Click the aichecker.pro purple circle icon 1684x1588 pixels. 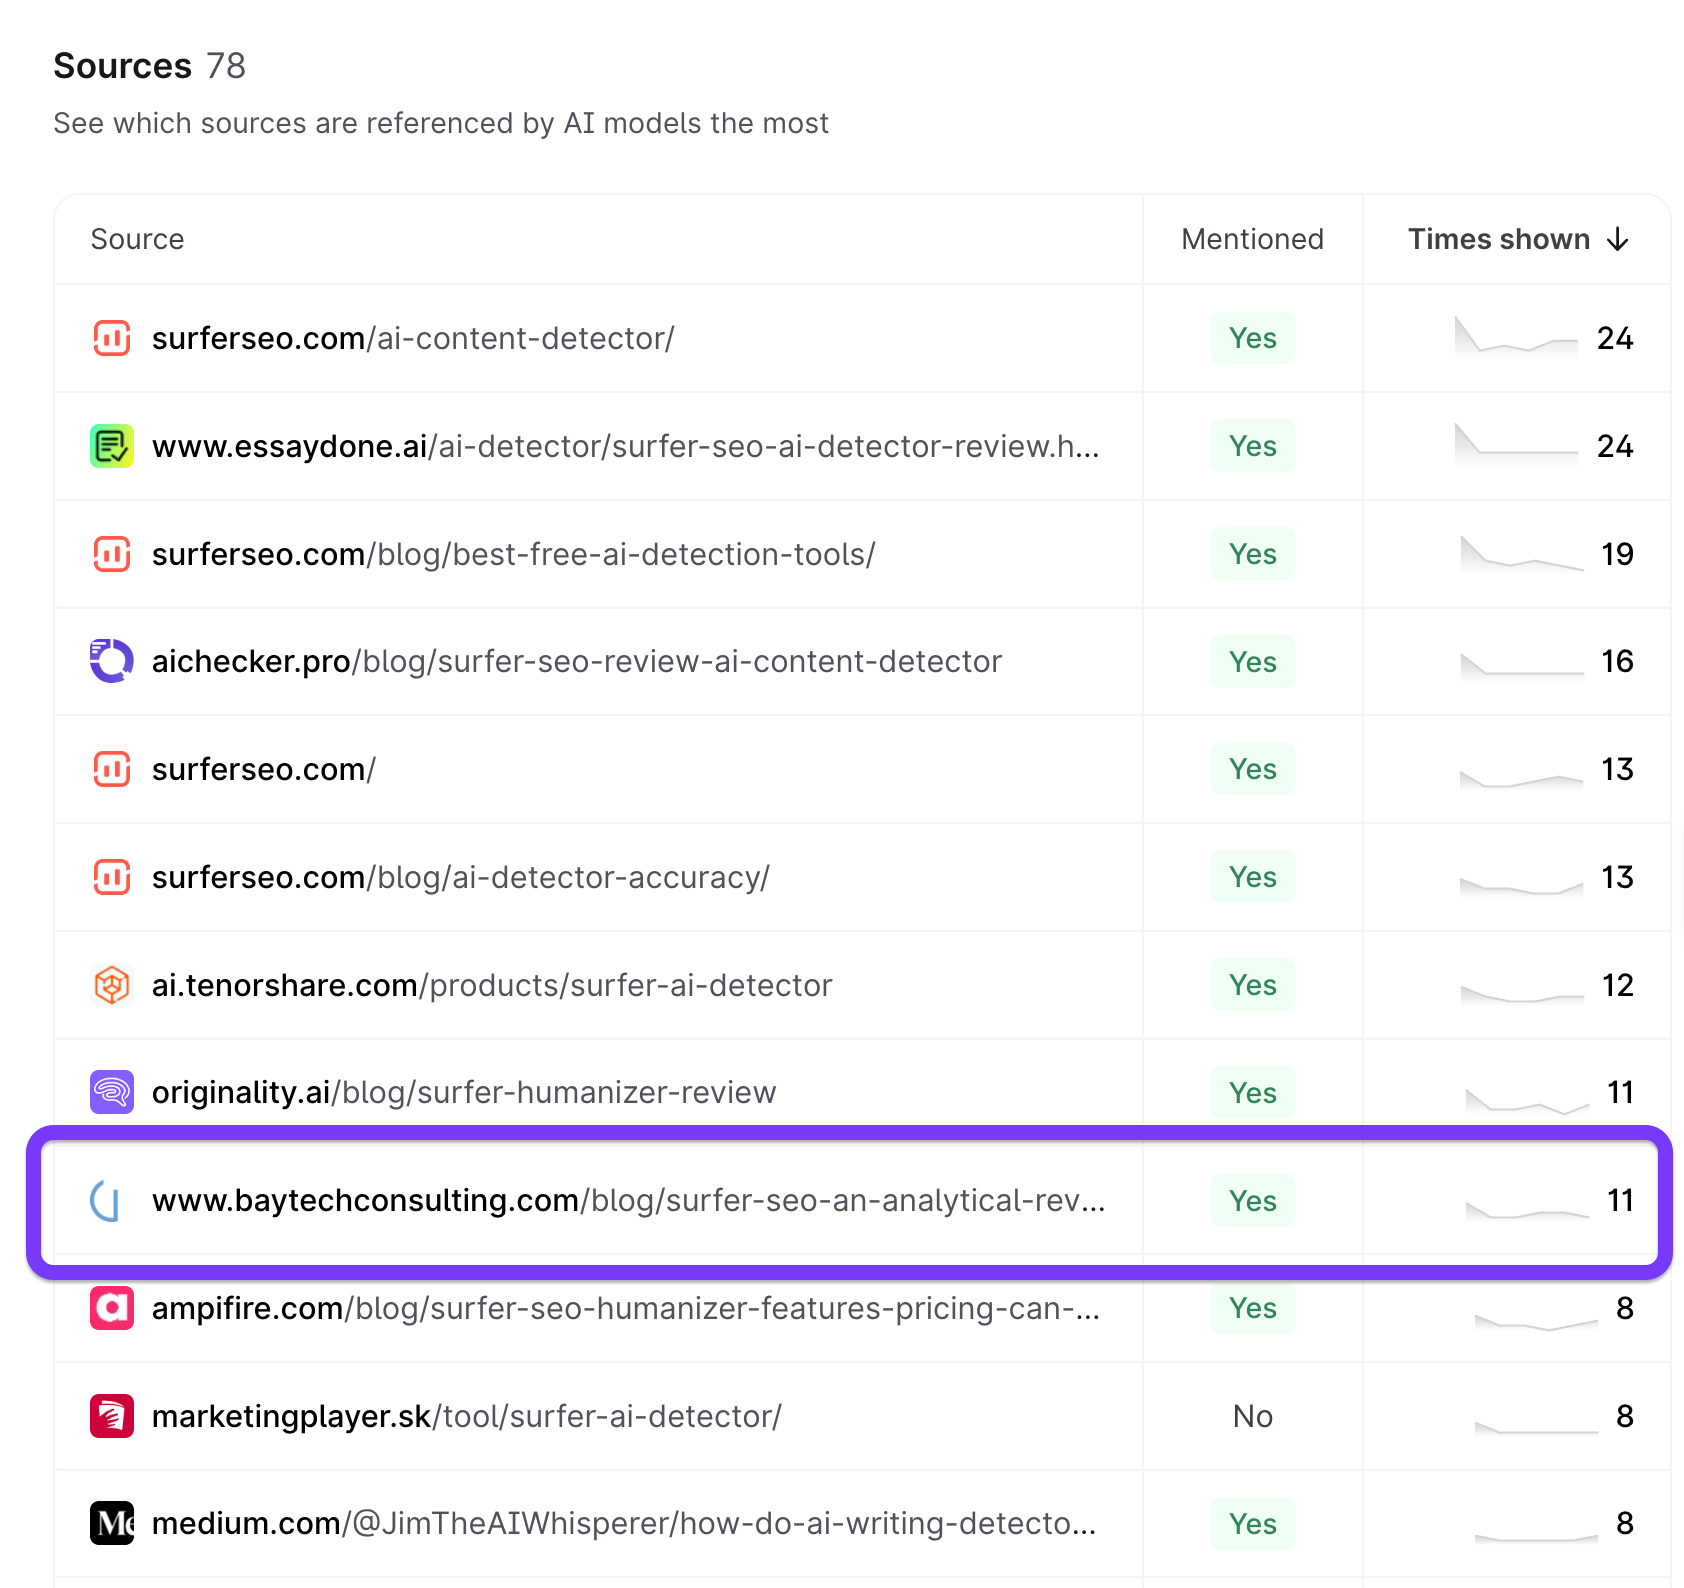coord(111,661)
